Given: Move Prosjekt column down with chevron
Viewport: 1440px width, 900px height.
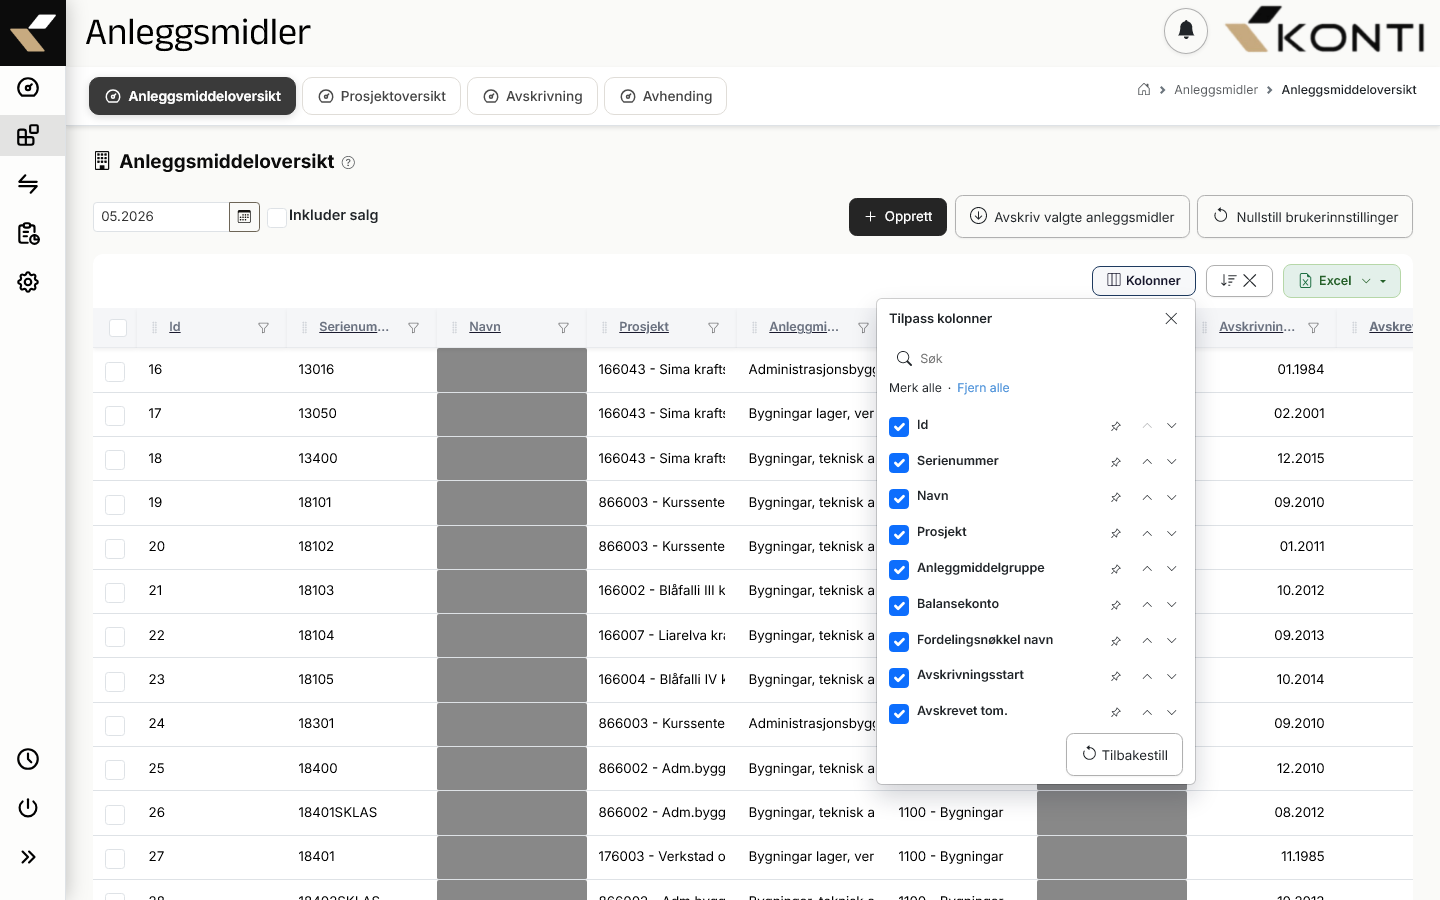Looking at the screenshot, I should click(x=1171, y=533).
